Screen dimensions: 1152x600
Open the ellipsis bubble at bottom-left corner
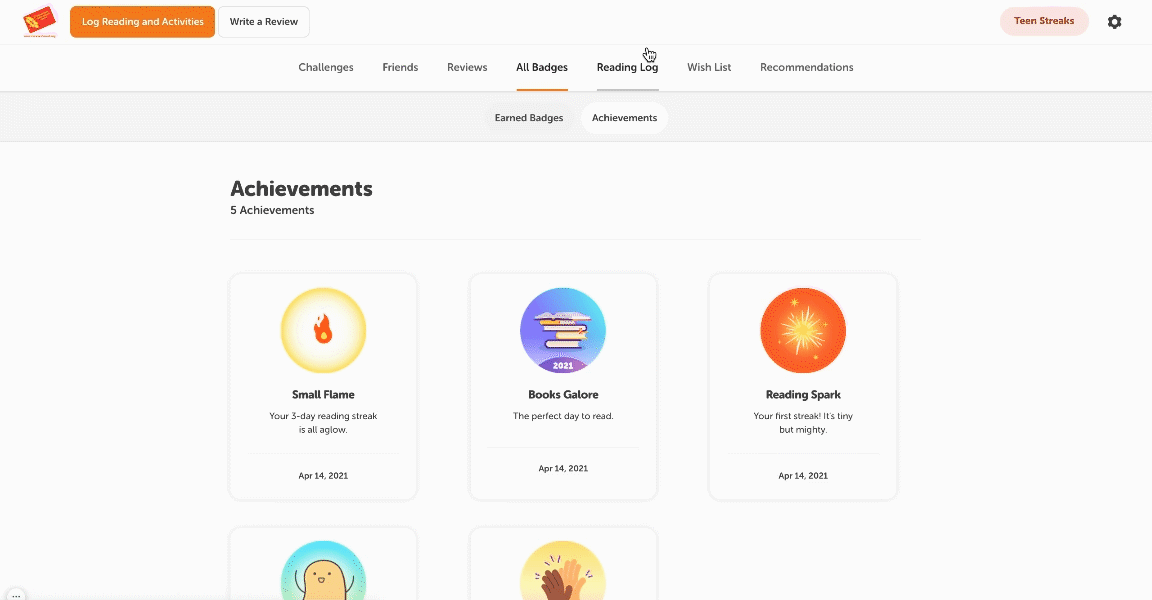[x=15, y=595]
